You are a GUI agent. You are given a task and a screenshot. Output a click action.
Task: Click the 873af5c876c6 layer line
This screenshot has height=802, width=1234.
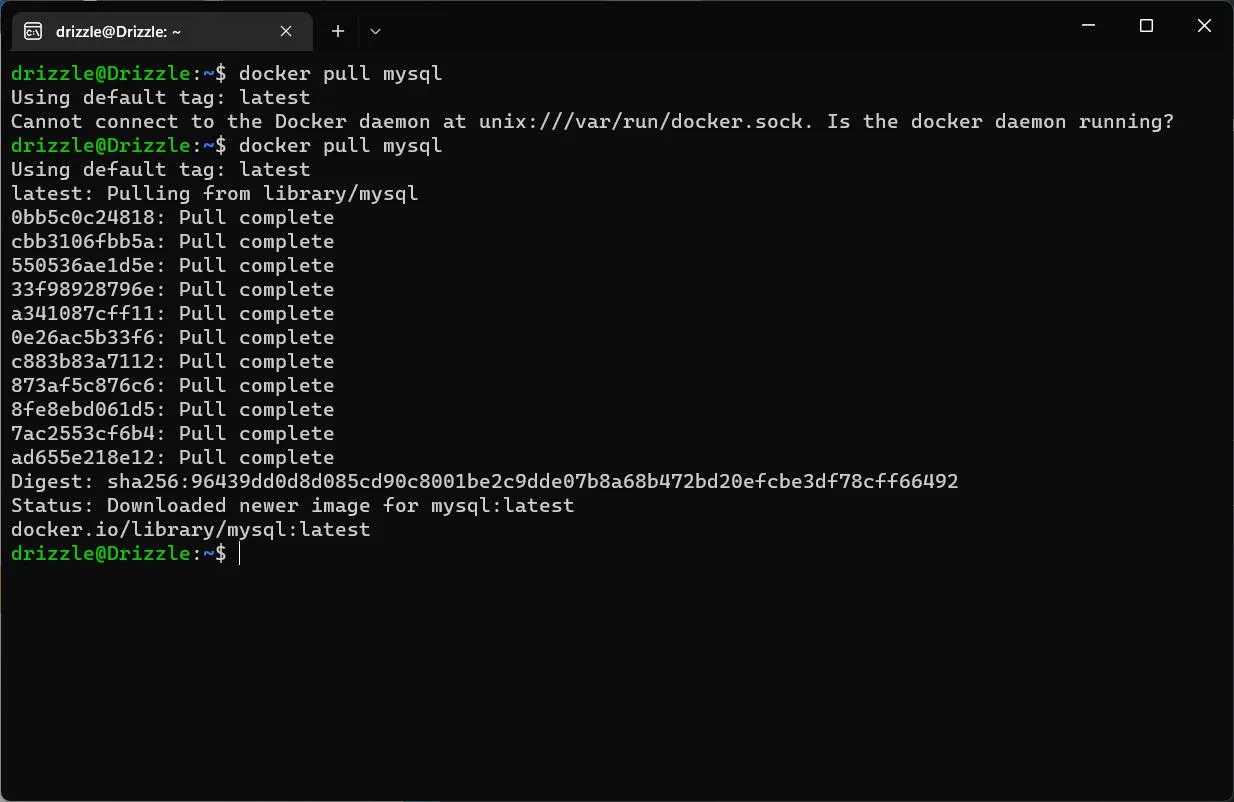[172, 385]
